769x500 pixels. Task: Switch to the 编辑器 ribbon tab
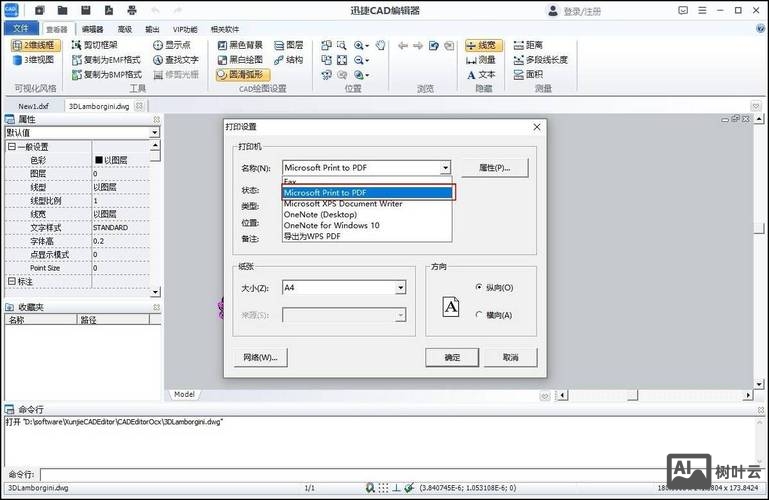(x=92, y=29)
